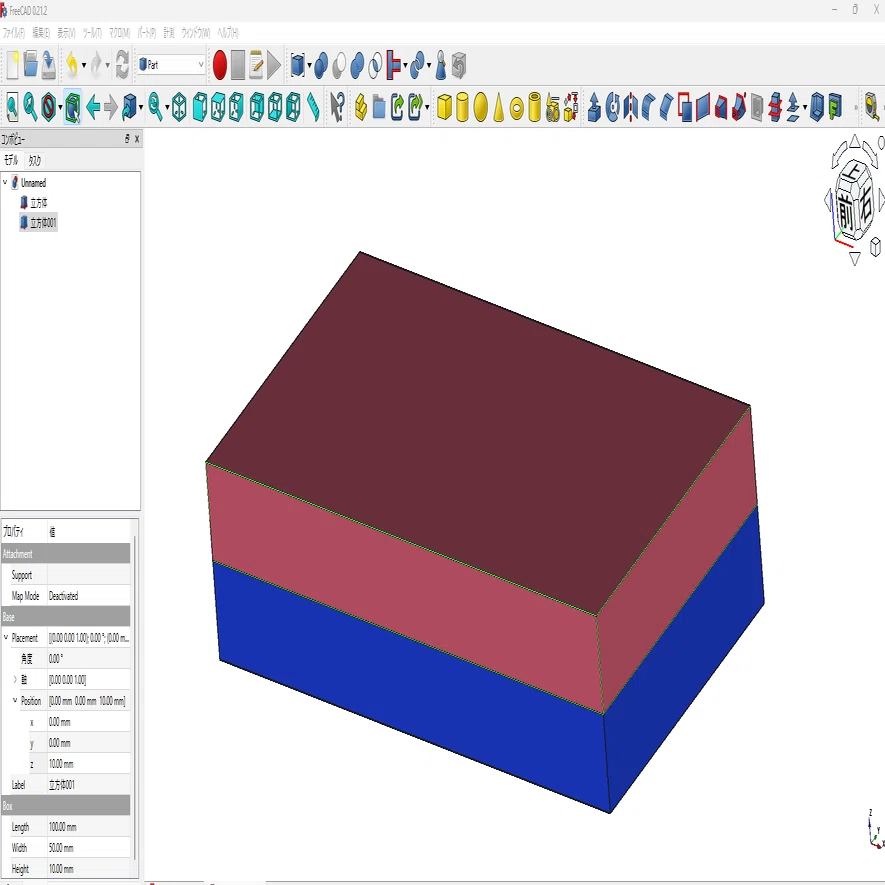This screenshot has width=885, height=885.
Task: Toggle bounding box selection view
Action: [72, 107]
